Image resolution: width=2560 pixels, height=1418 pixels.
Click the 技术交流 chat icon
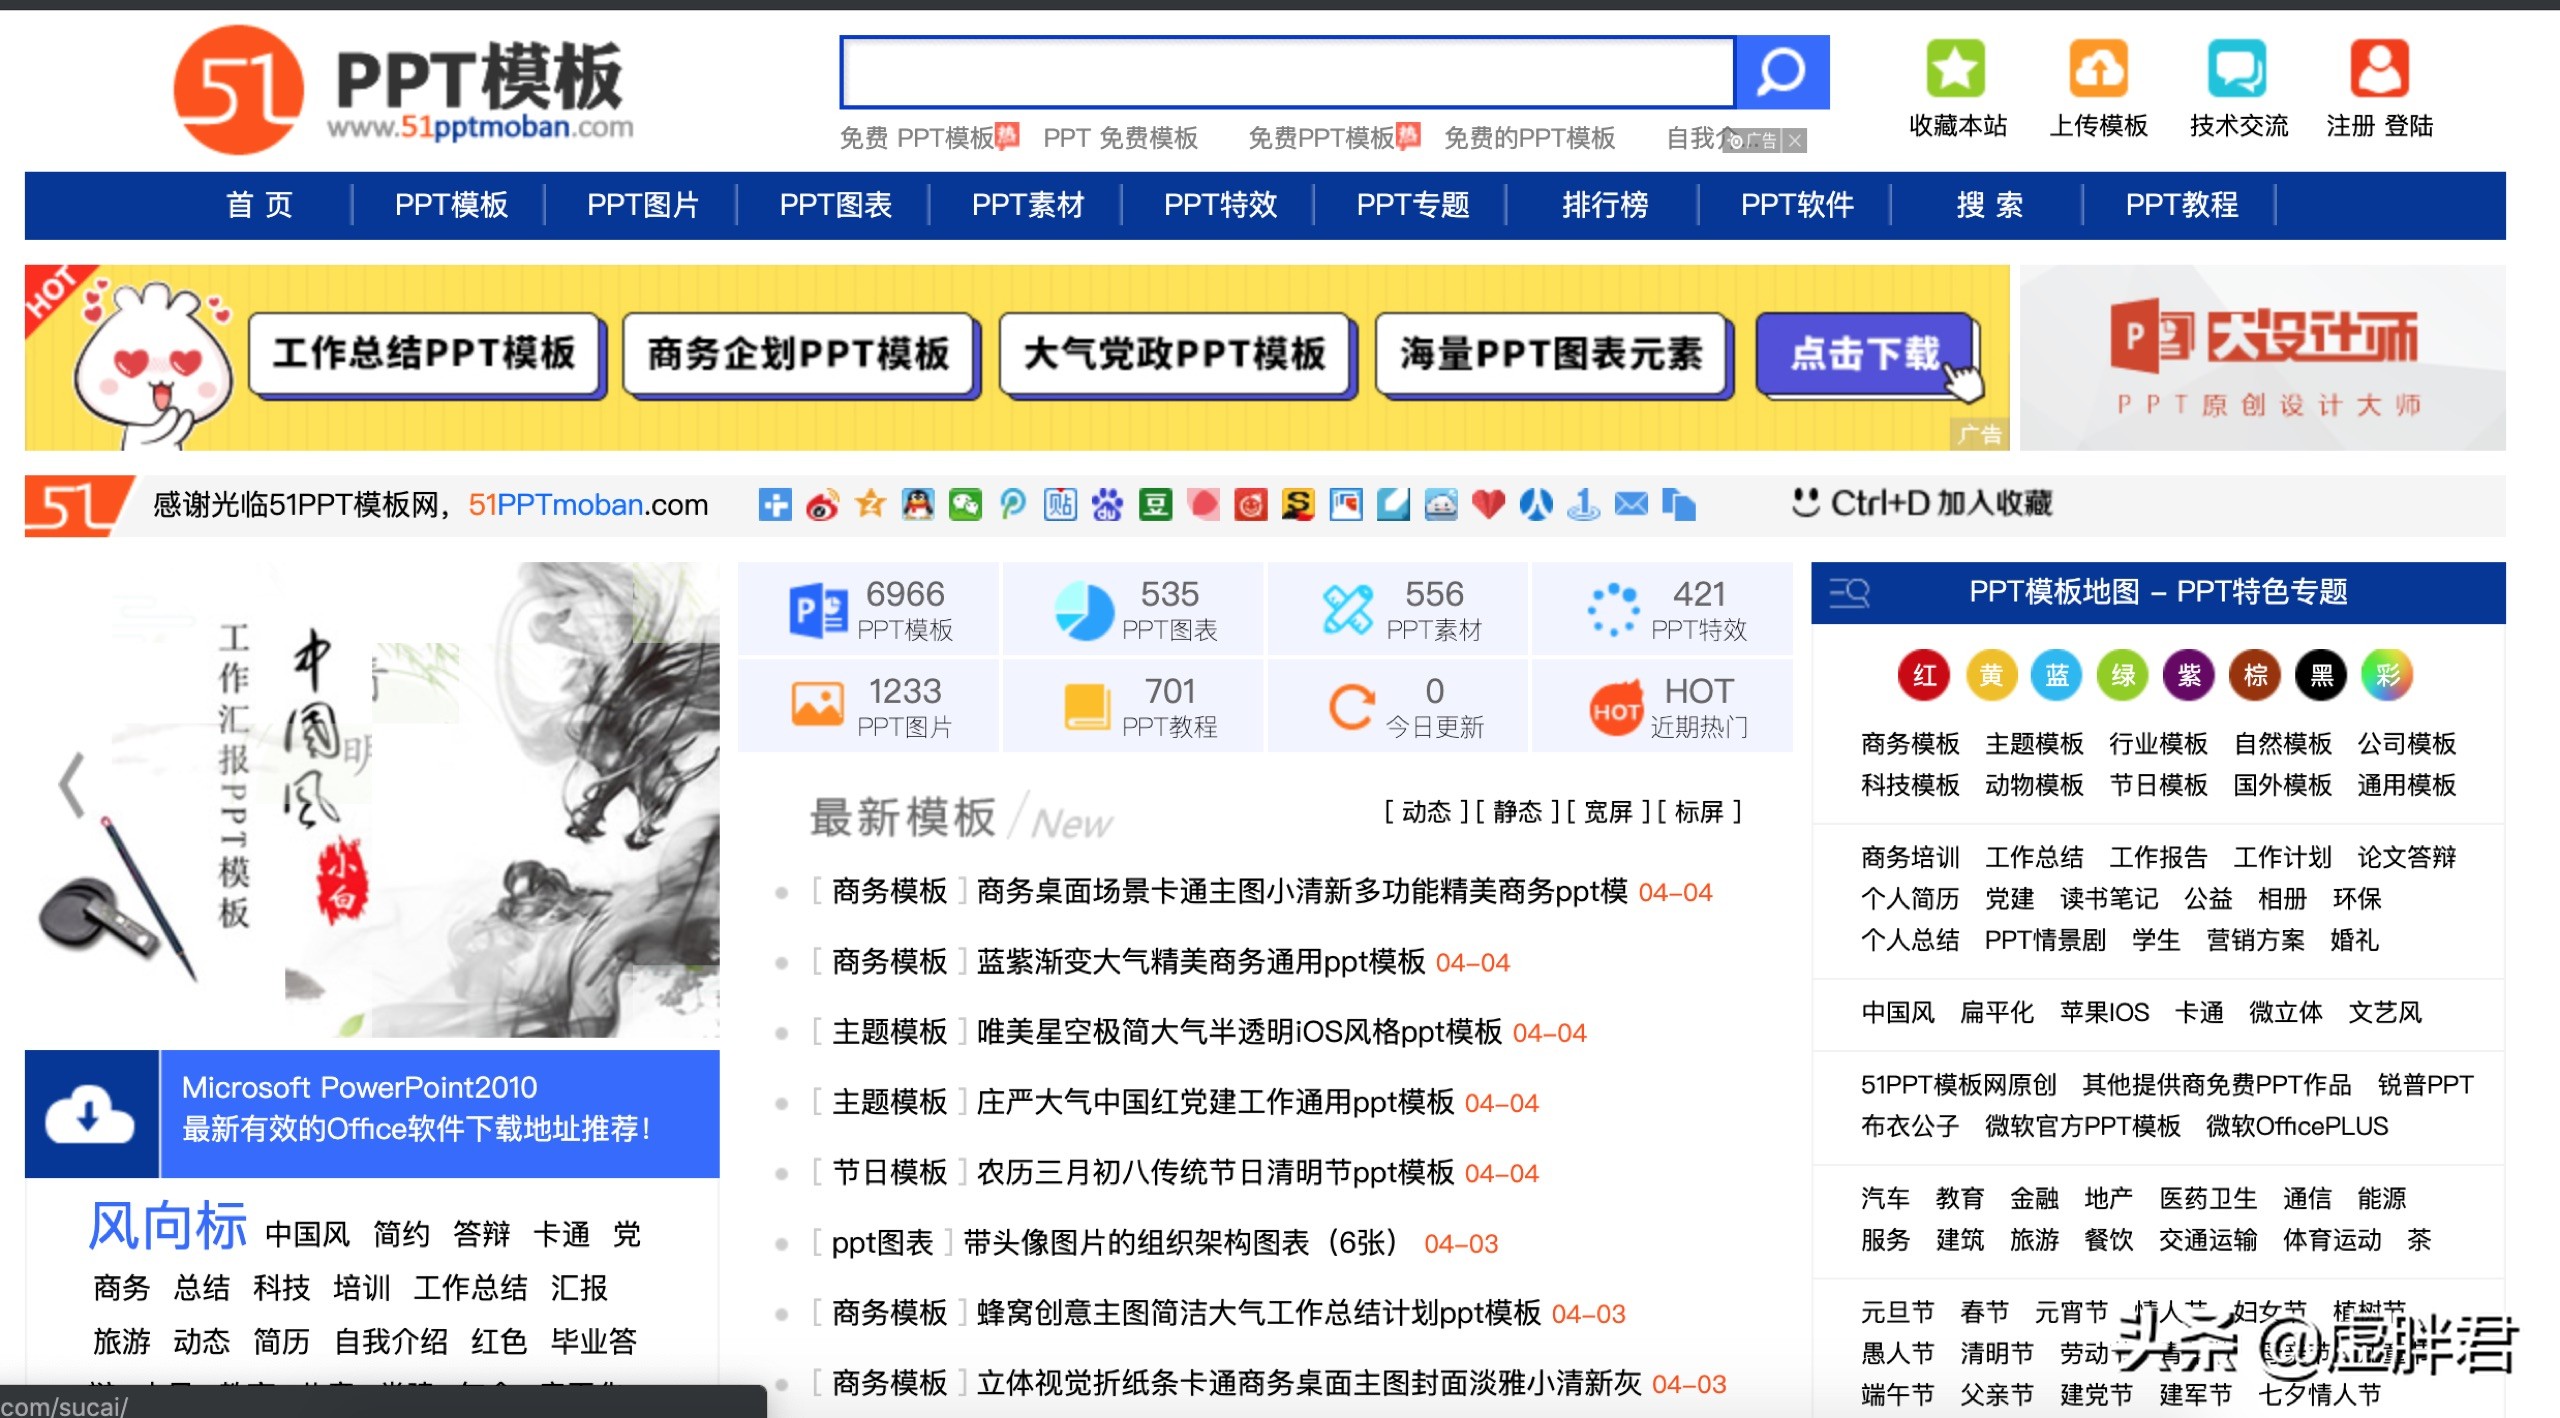(x=2237, y=69)
